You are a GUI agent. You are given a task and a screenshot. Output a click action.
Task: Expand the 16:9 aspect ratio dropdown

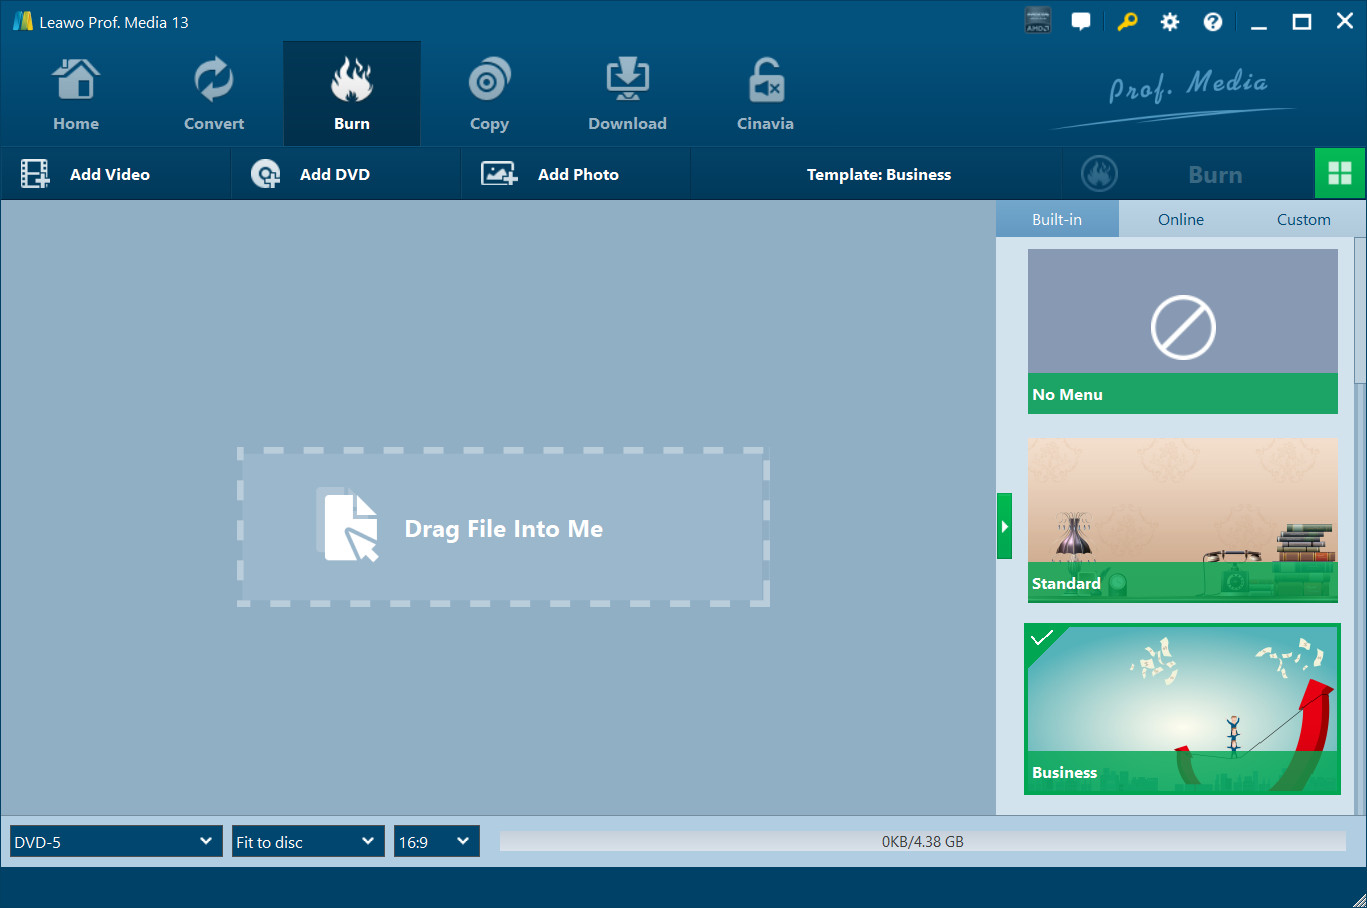point(437,842)
